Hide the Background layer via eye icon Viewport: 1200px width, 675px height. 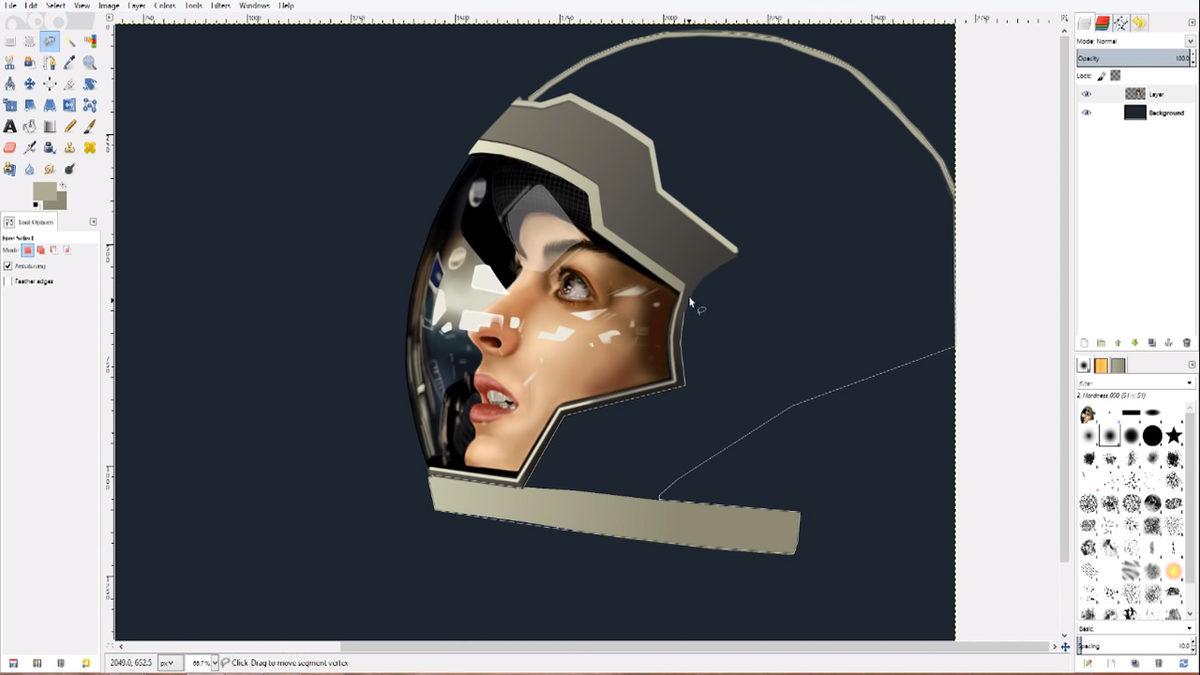click(1086, 113)
